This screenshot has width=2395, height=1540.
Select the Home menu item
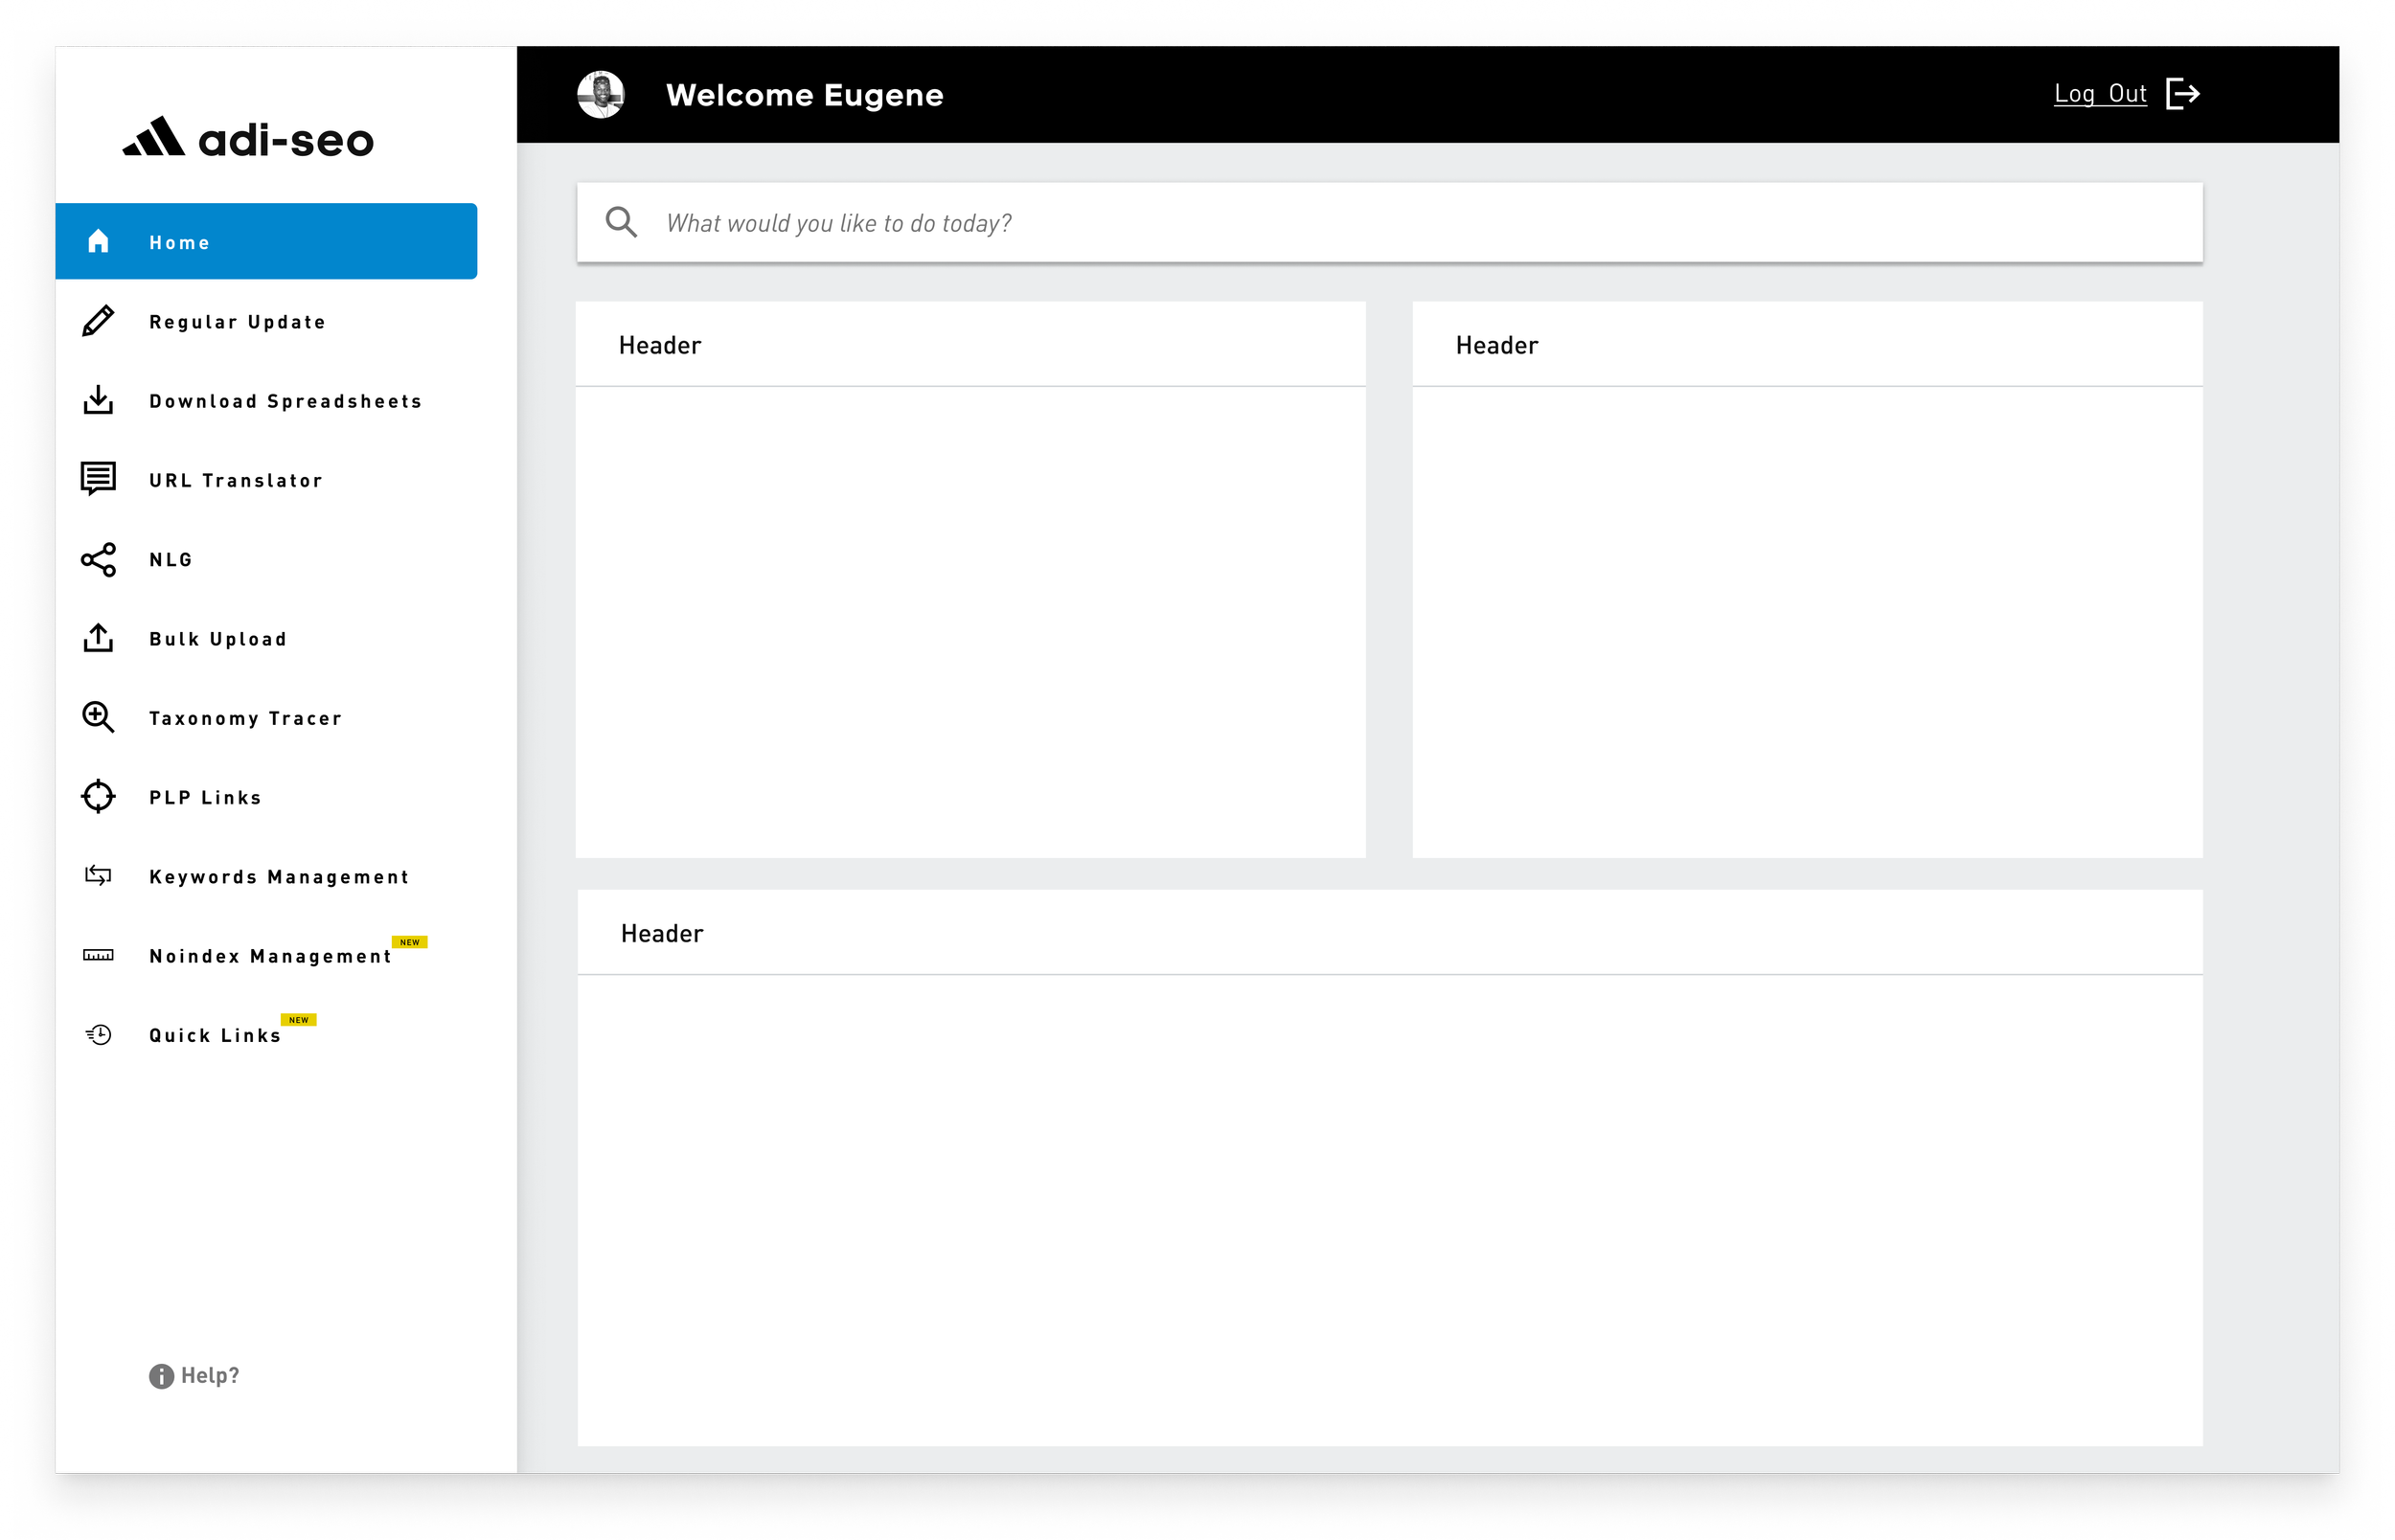coord(266,241)
